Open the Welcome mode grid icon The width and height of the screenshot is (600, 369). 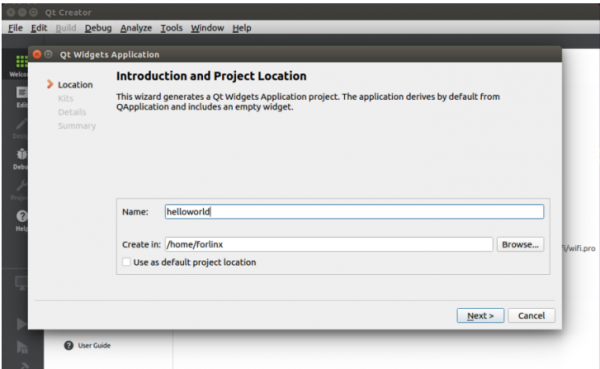(21, 62)
